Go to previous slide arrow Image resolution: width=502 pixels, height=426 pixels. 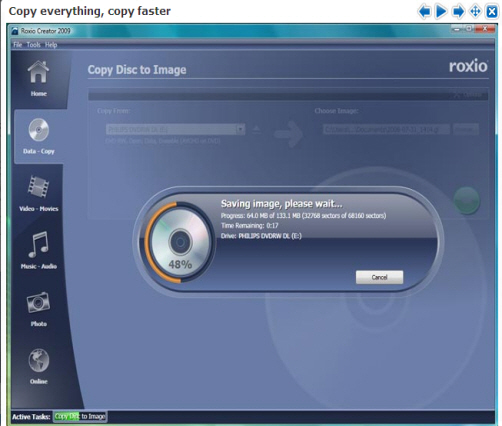pos(424,11)
